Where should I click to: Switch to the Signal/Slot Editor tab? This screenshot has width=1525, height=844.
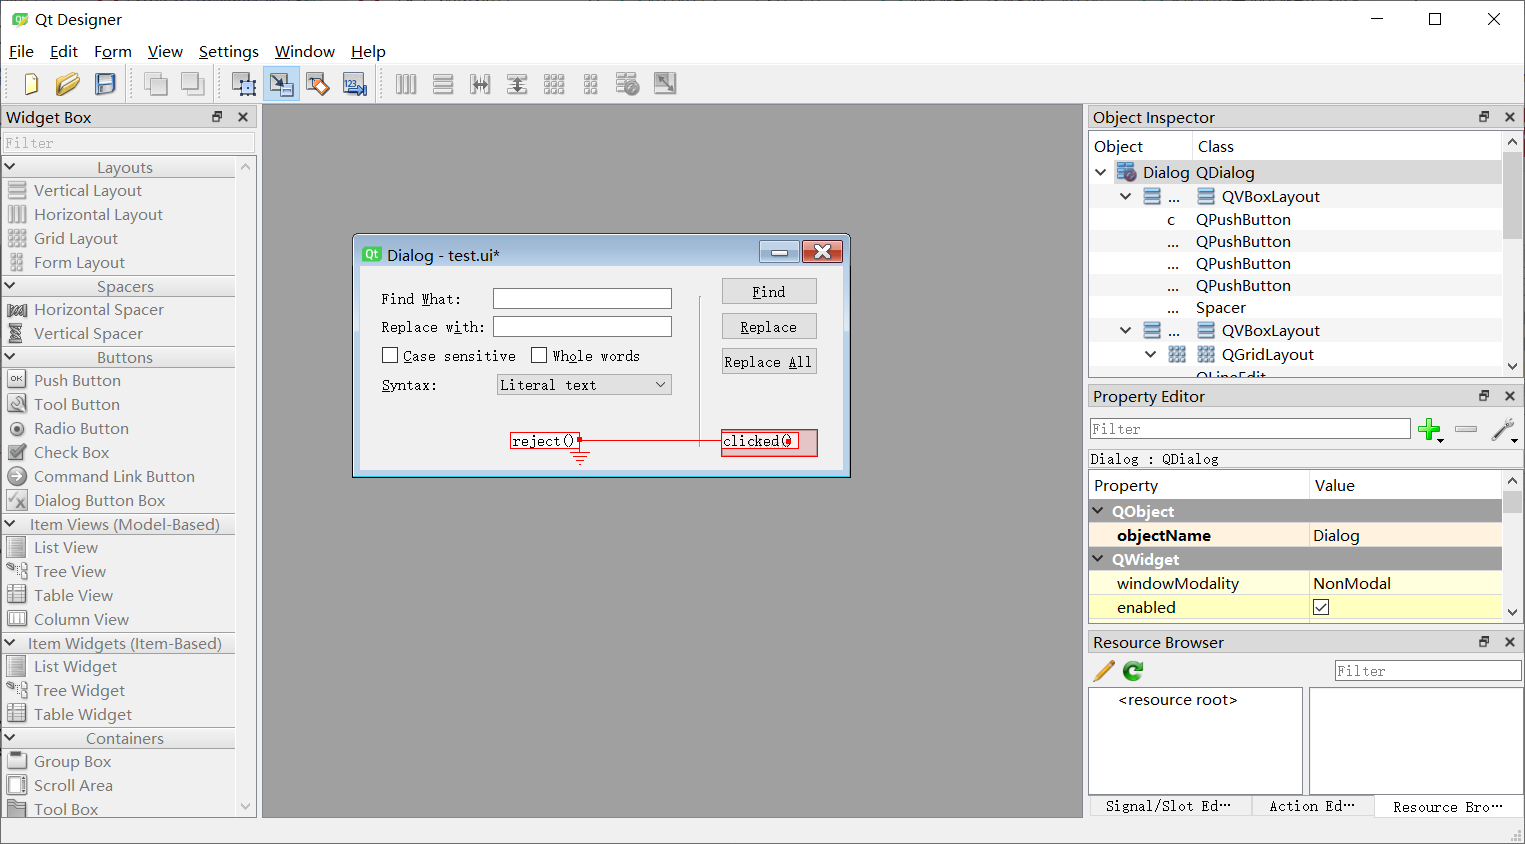(x=1168, y=806)
